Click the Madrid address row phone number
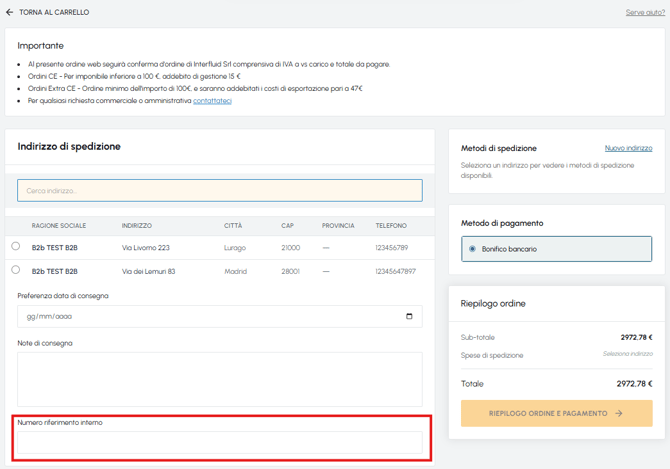670x469 pixels. pos(395,271)
